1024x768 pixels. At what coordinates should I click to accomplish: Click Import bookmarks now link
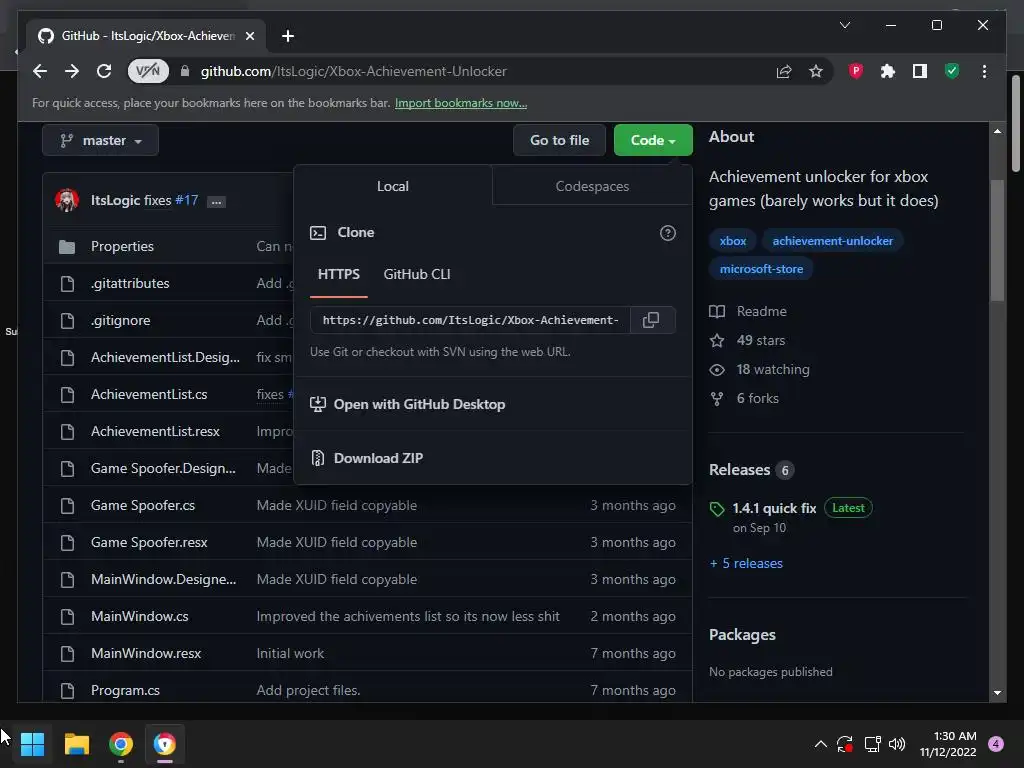[x=461, y=103]
